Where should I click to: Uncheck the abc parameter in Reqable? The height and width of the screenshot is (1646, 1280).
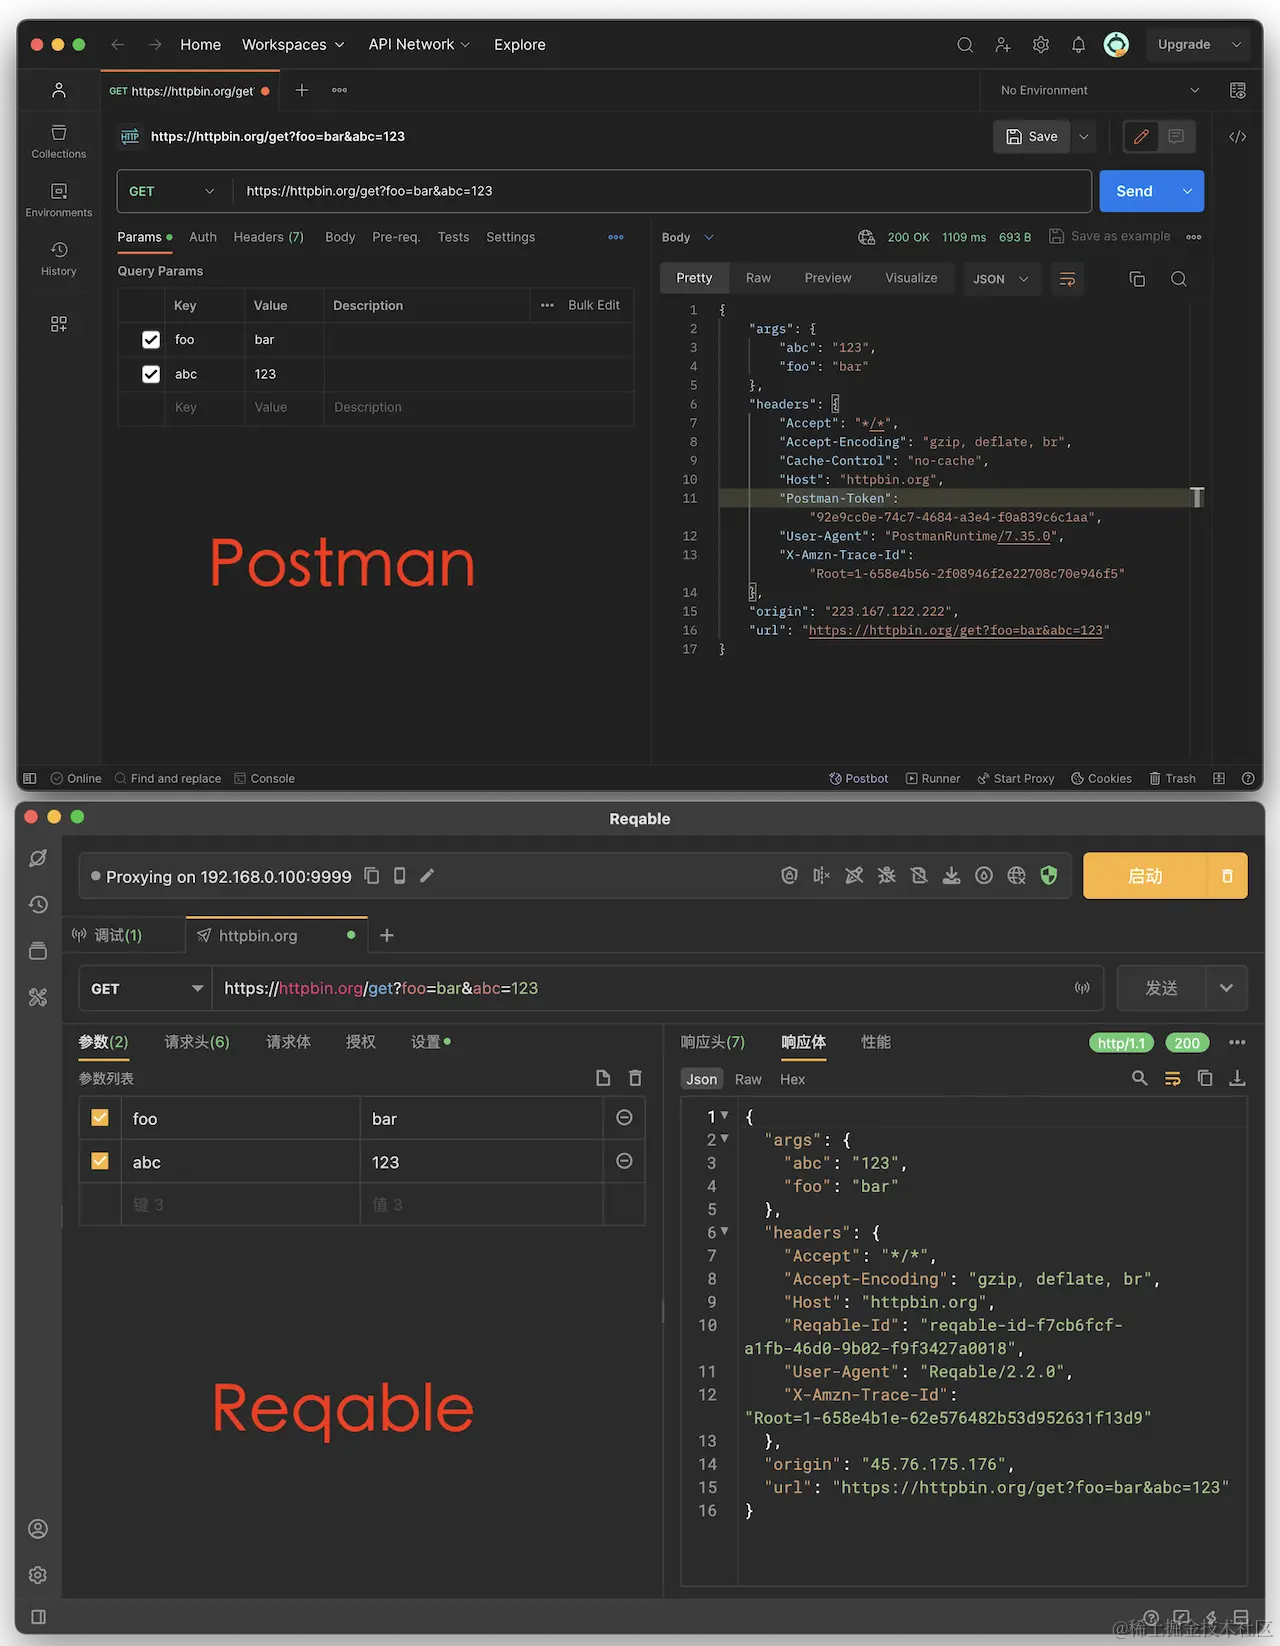[100, 1161]
